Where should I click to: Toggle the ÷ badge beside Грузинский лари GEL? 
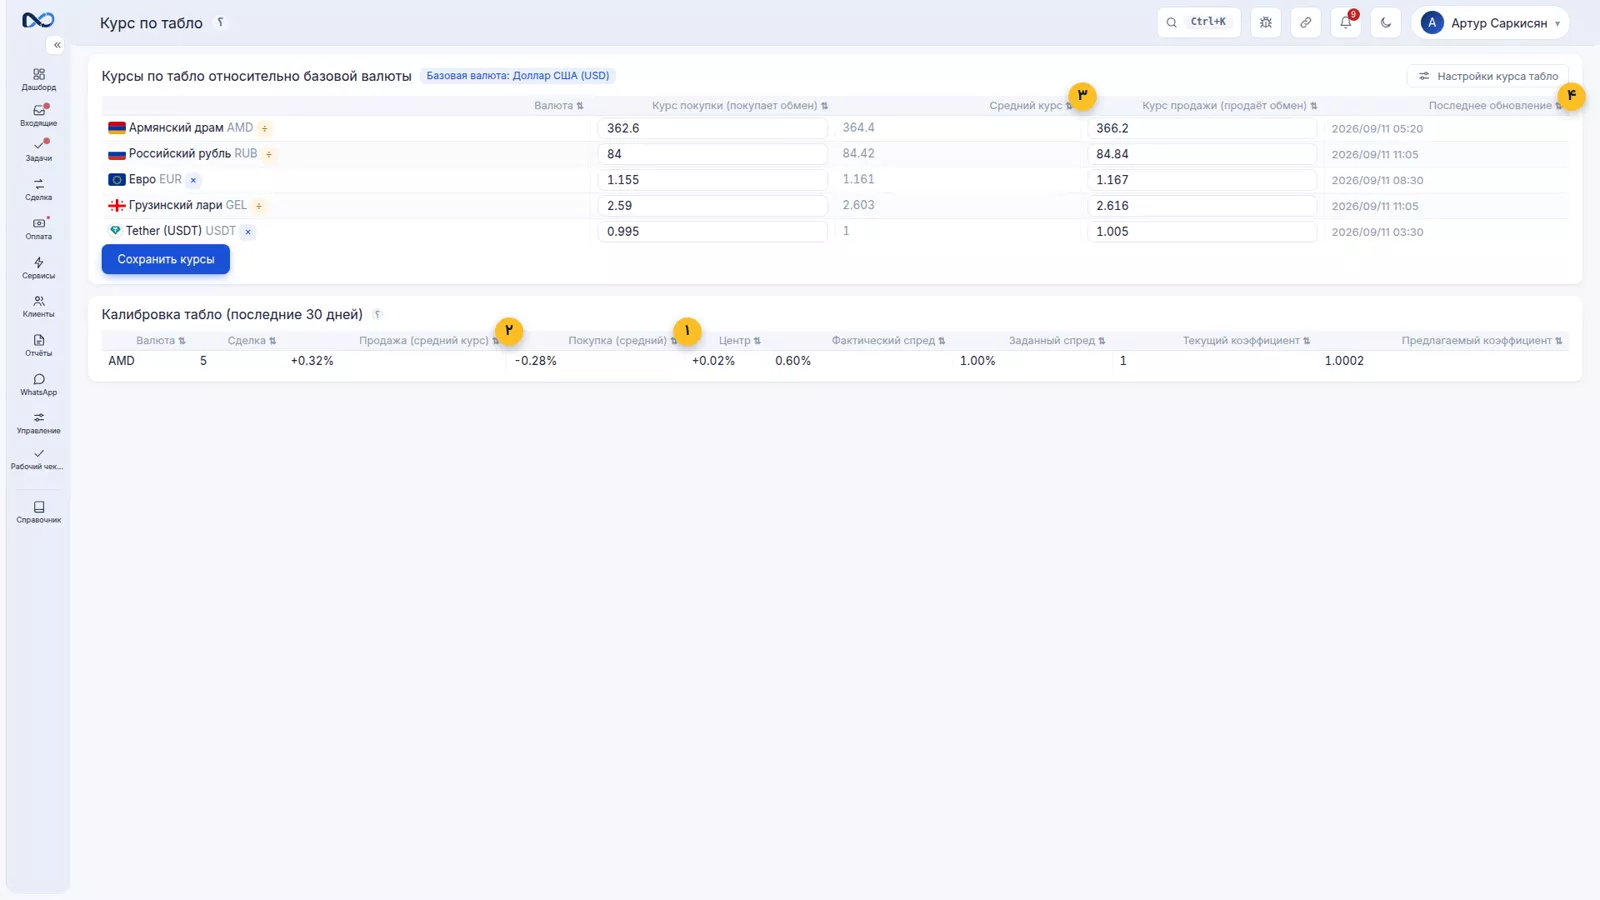258,206
